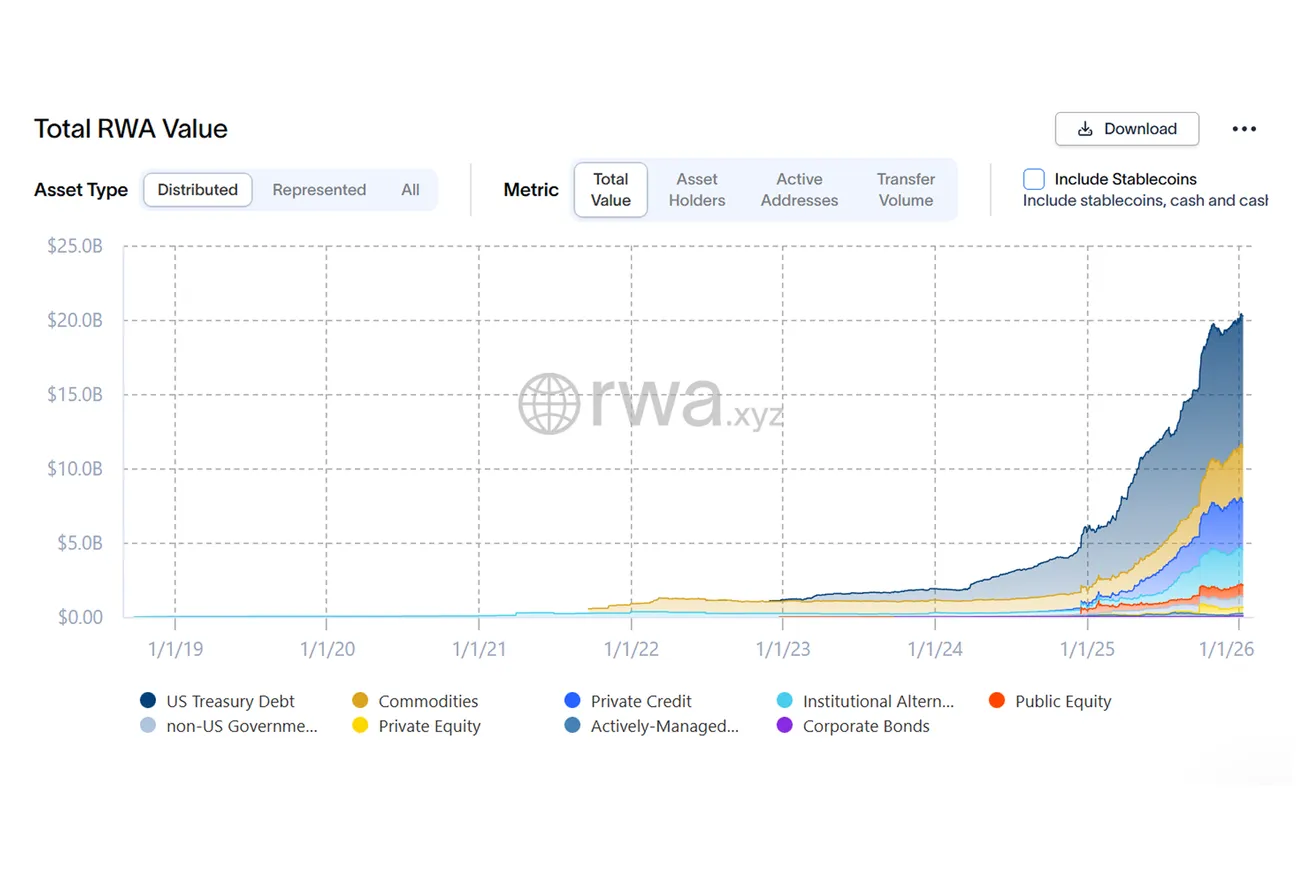Toggle the Actively-Managed legend dot
The height and width of the screenshot is (869, 1304).
(572, 726)
